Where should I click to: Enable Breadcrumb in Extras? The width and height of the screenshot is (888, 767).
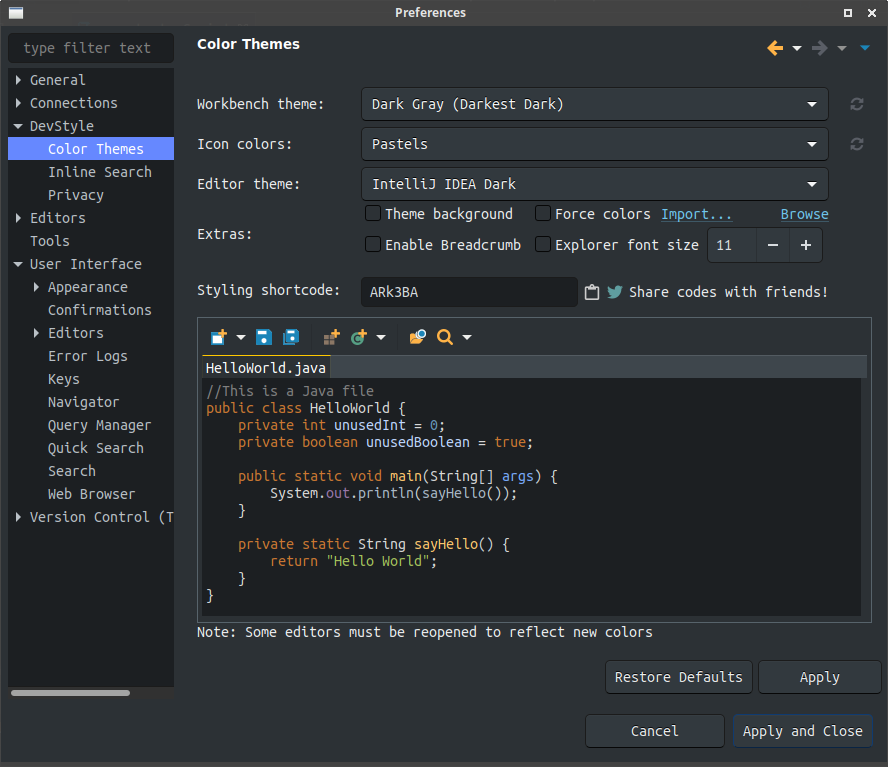373,245
